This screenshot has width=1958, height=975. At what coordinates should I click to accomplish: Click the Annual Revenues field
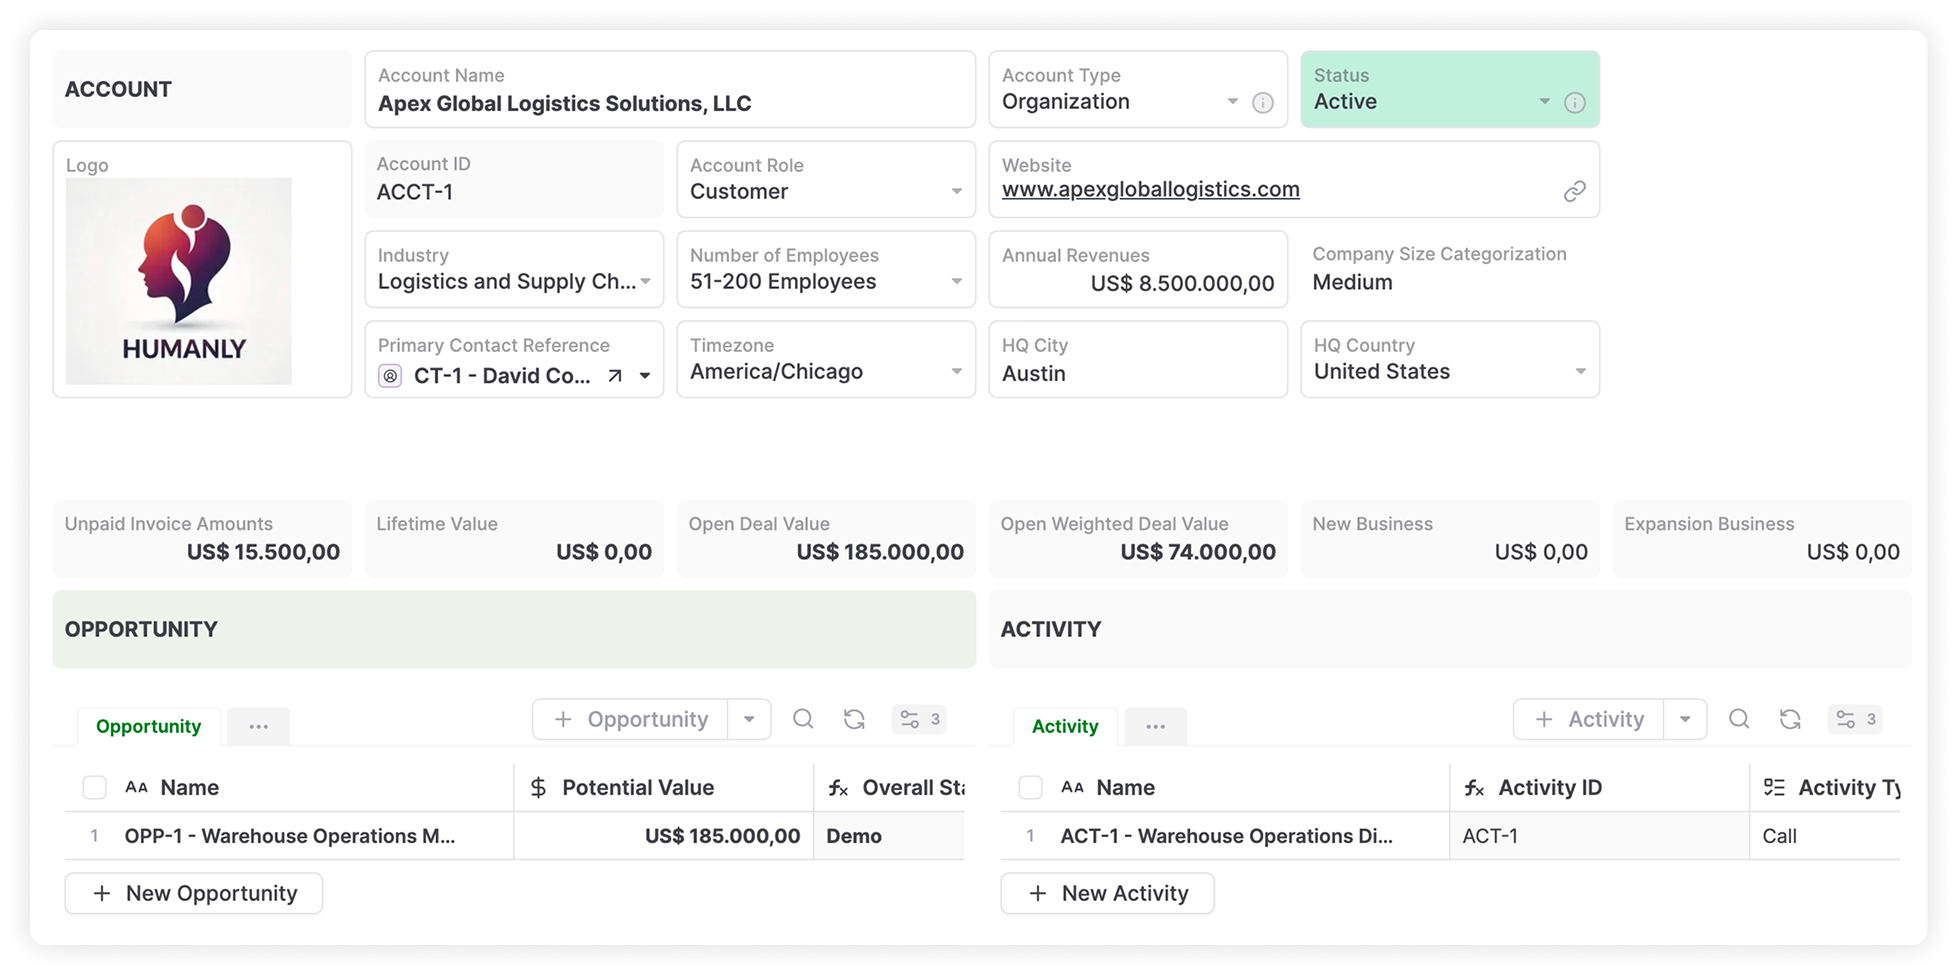pos(1138,269)
